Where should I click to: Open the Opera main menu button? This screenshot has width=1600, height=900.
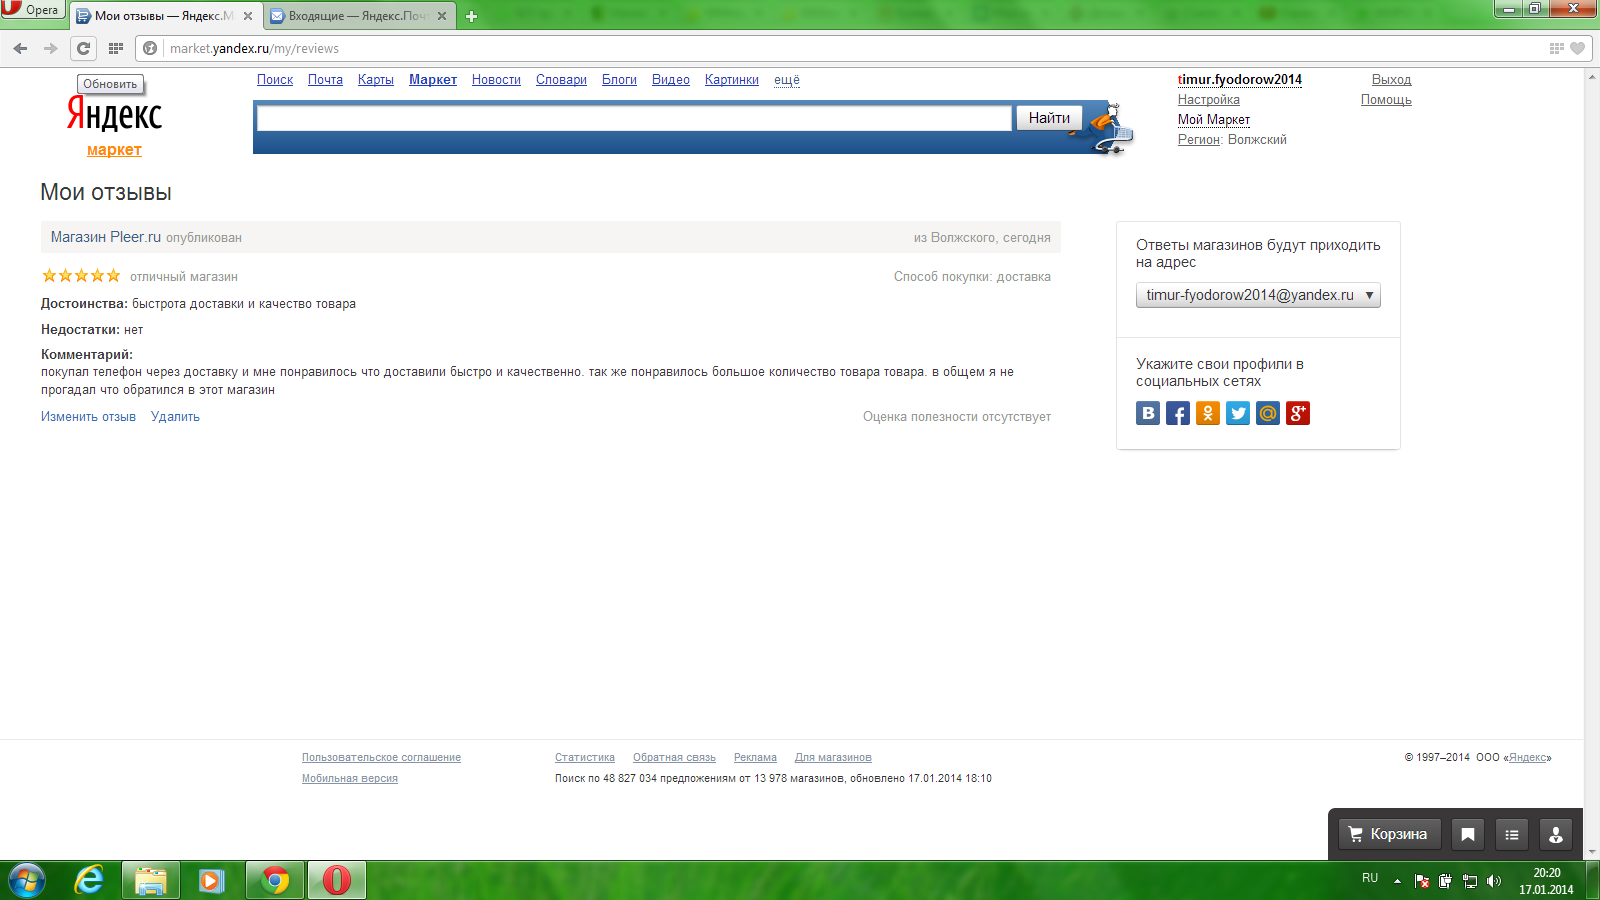[32, 10]
